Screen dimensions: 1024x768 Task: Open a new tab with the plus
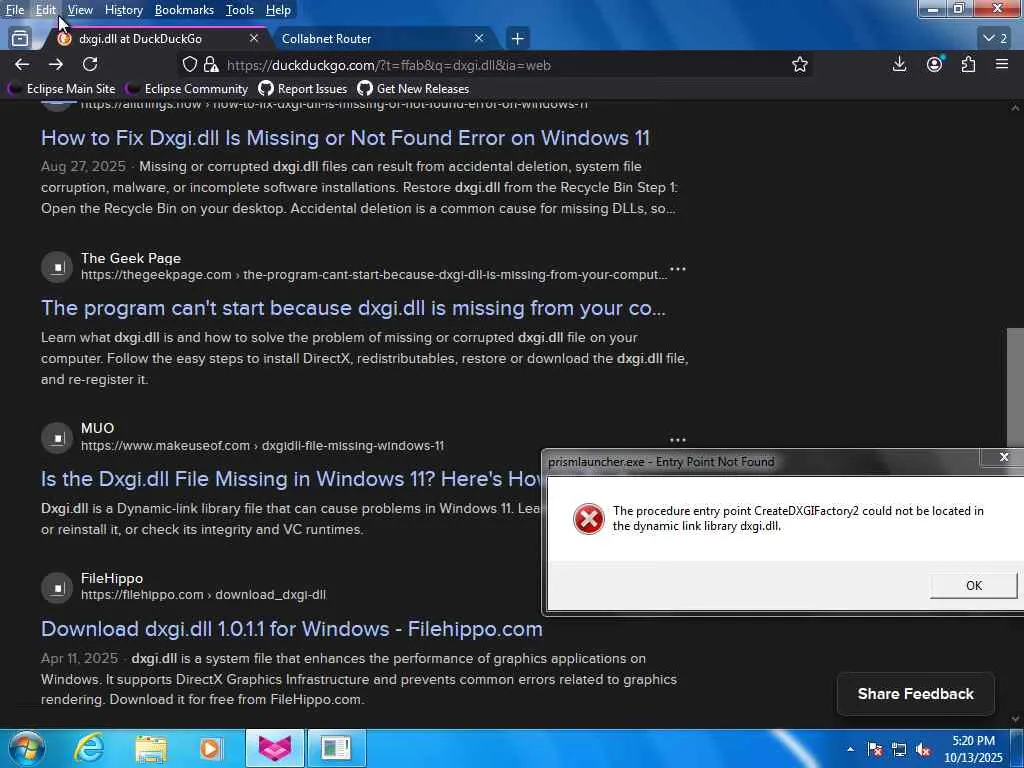tap(517, 39)
